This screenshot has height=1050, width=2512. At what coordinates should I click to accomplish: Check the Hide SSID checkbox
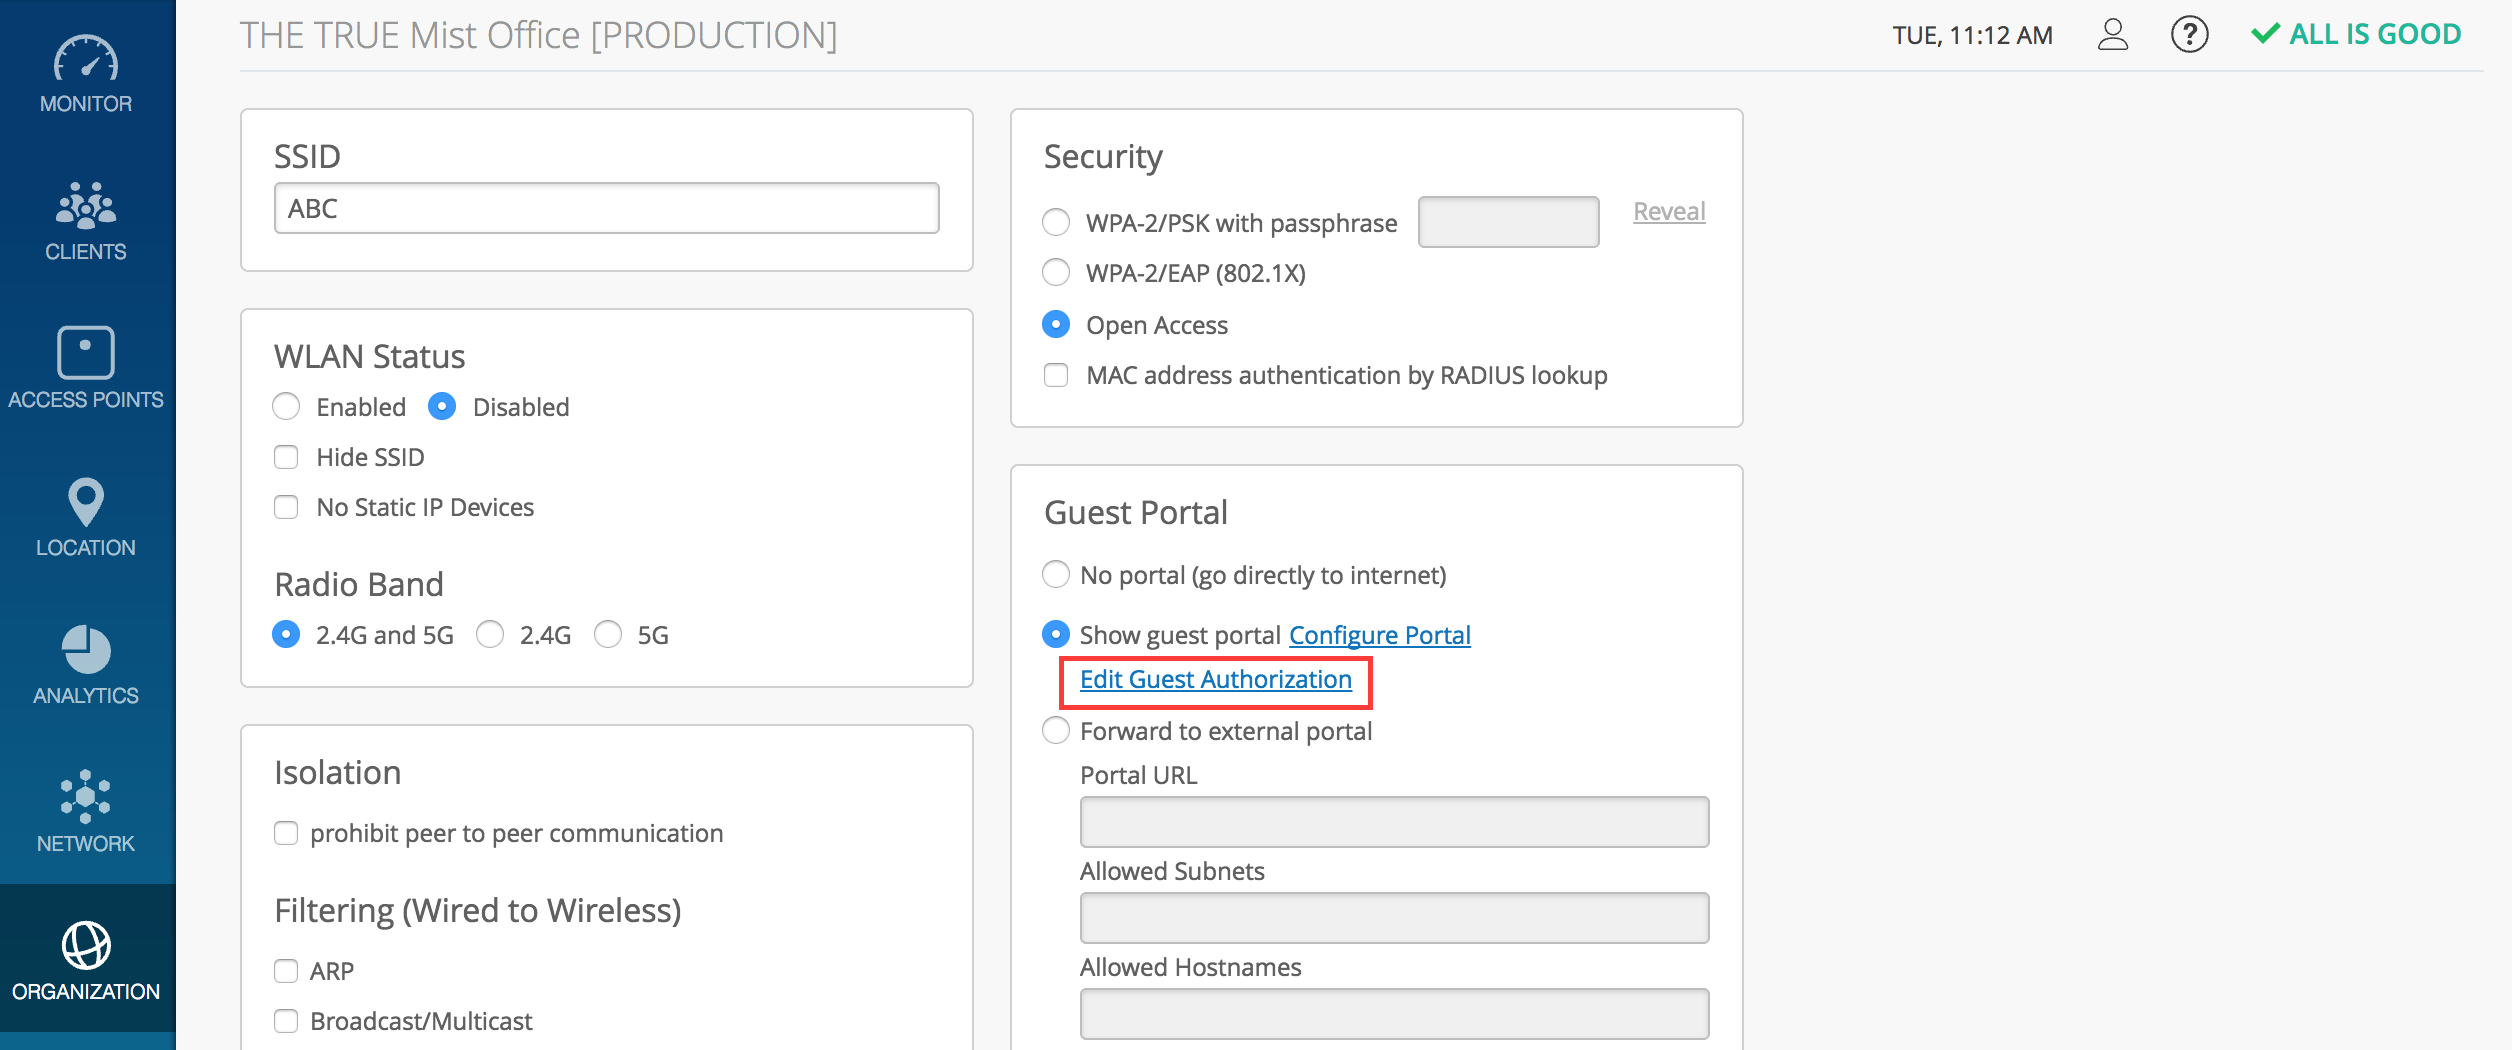pyautogui.click(x=287, y=457)
